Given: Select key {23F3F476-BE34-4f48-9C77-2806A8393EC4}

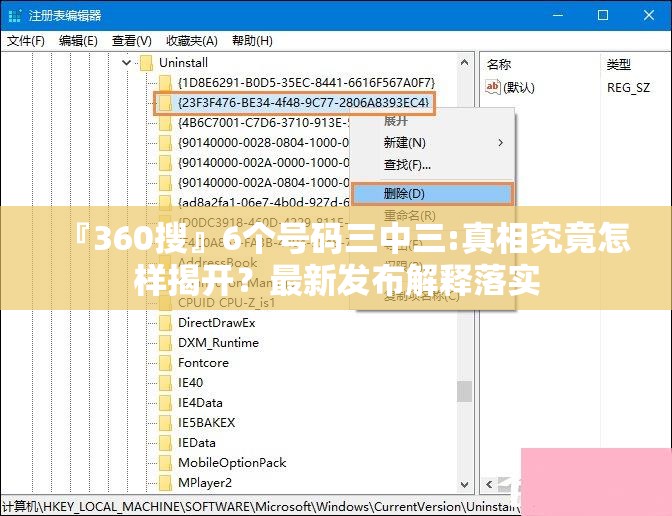Looking at the screenshot, I should [303, 103].
